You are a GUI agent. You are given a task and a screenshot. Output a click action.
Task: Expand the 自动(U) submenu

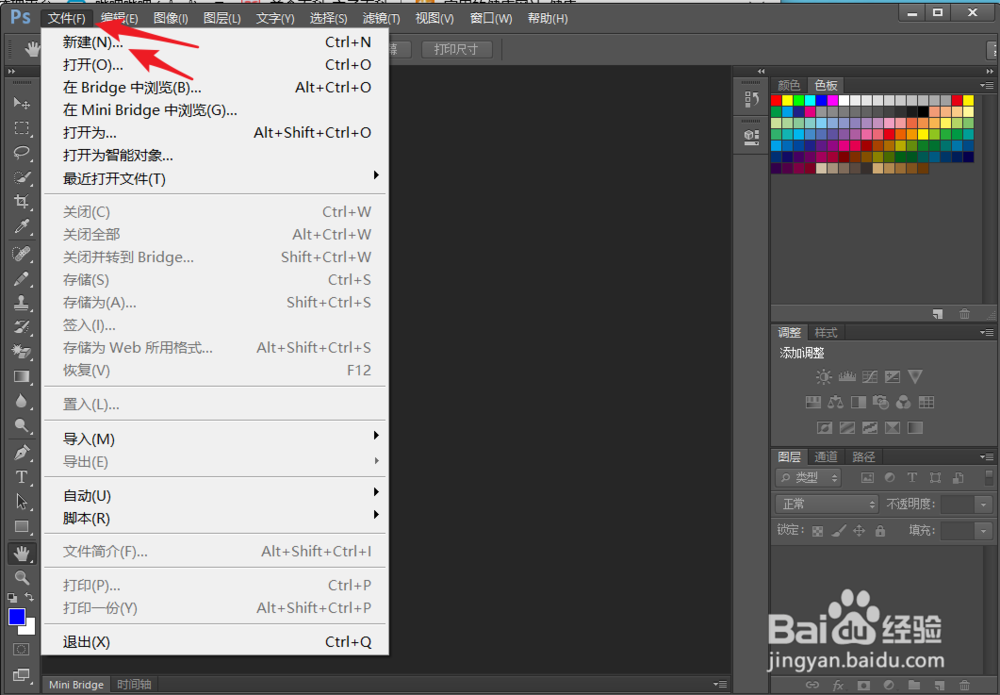[x=216, y=495]
